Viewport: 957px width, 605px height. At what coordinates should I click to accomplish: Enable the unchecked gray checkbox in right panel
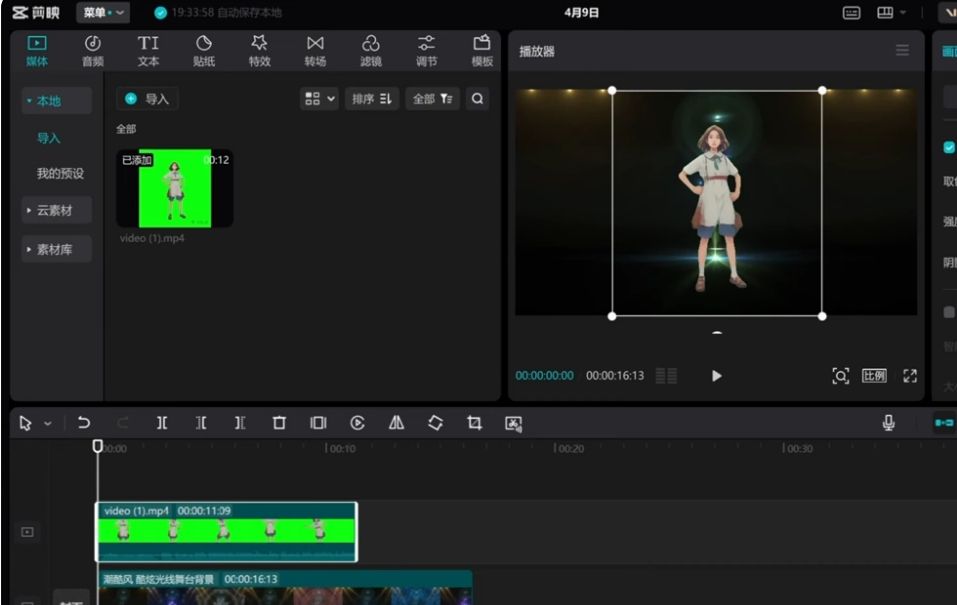(949, 312)
